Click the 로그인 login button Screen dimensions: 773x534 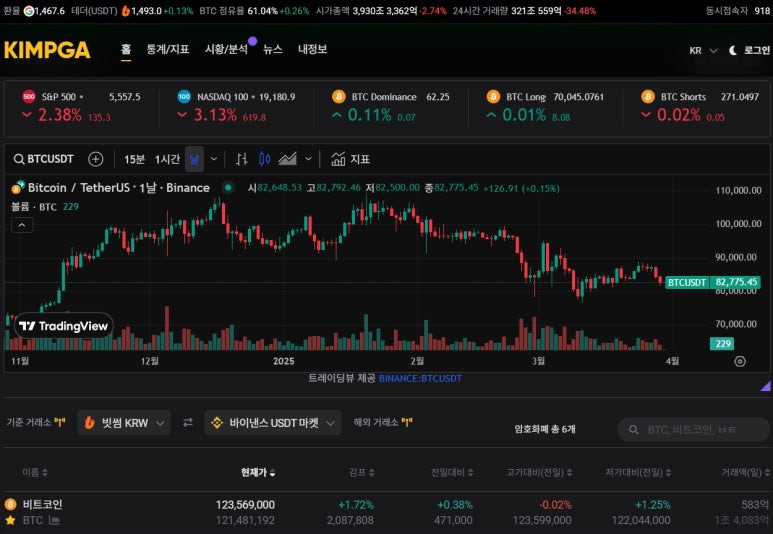pyautogui.click(x=756, y=50)
